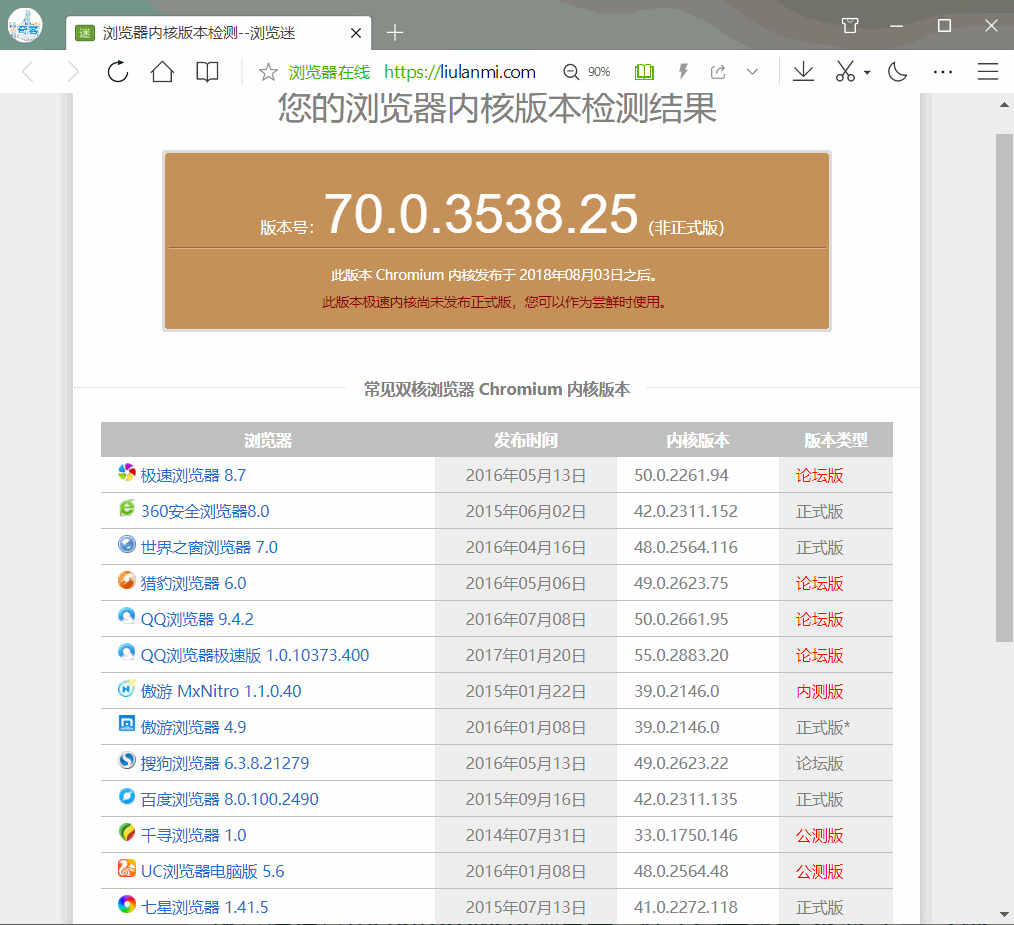This screenshot has height=925, width=1014.
Task: Click the 90% zoom magnifier icon
Action: [x=571, y=72]
